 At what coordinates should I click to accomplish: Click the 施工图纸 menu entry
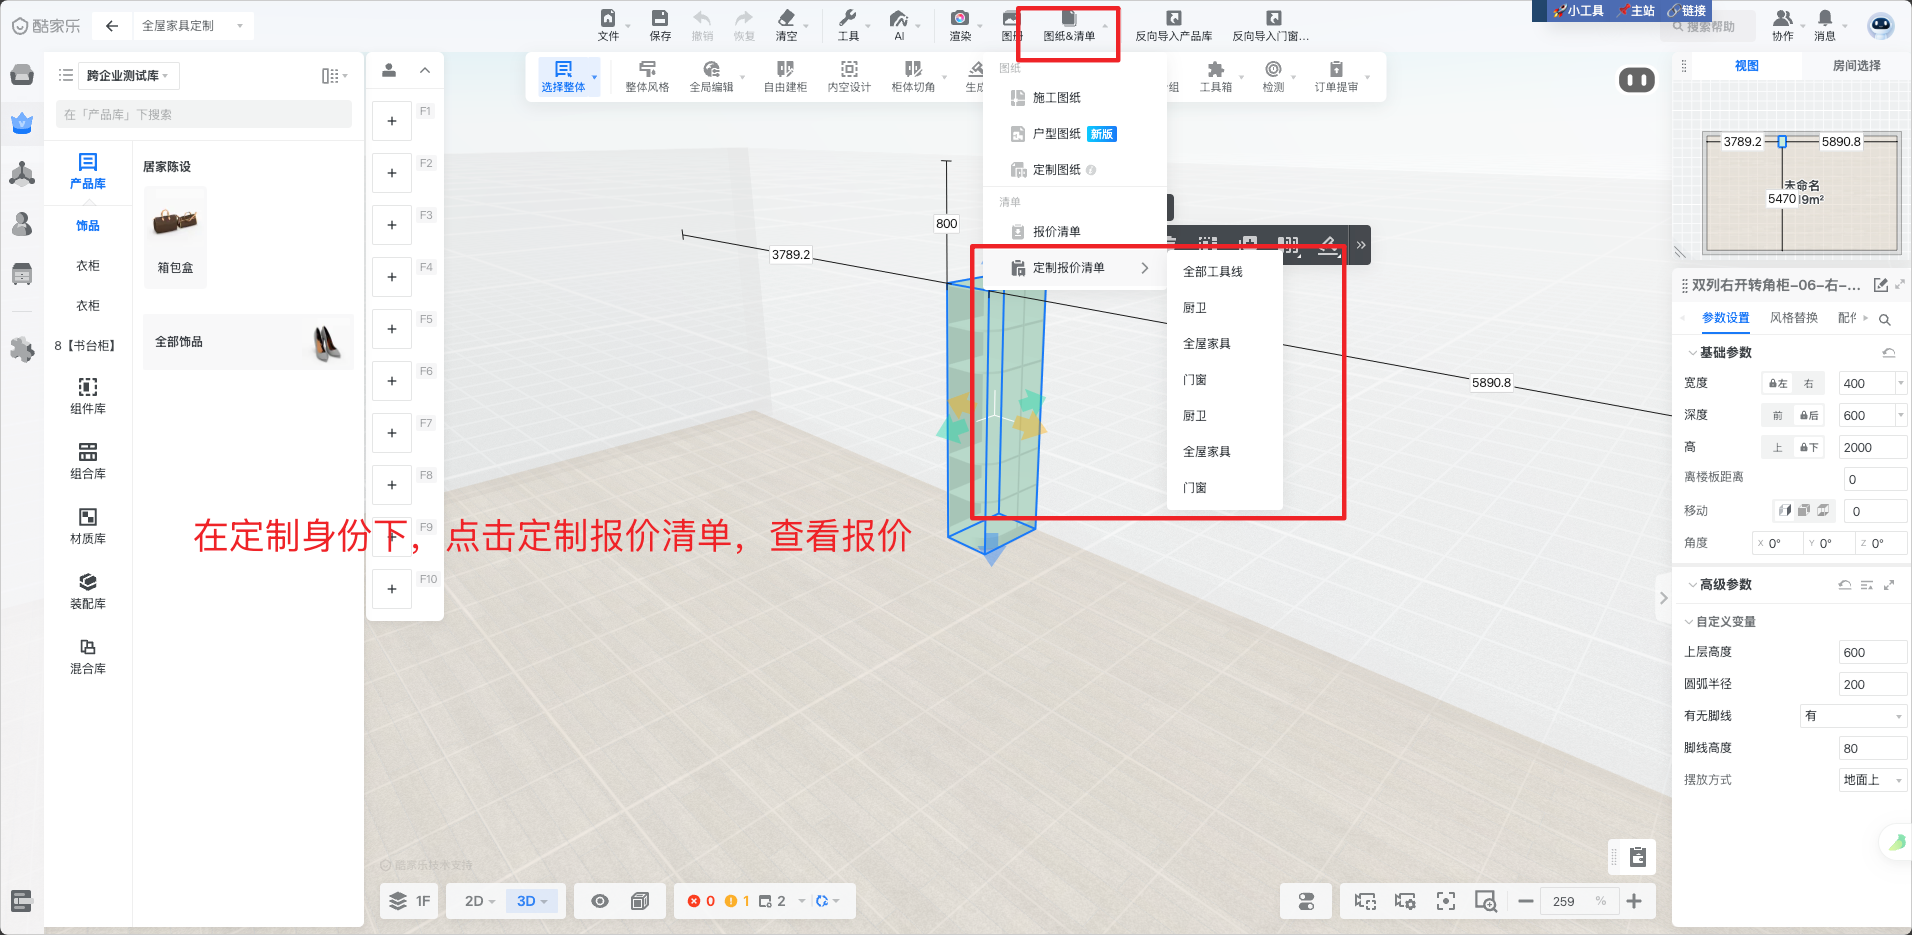point(1056,98)
